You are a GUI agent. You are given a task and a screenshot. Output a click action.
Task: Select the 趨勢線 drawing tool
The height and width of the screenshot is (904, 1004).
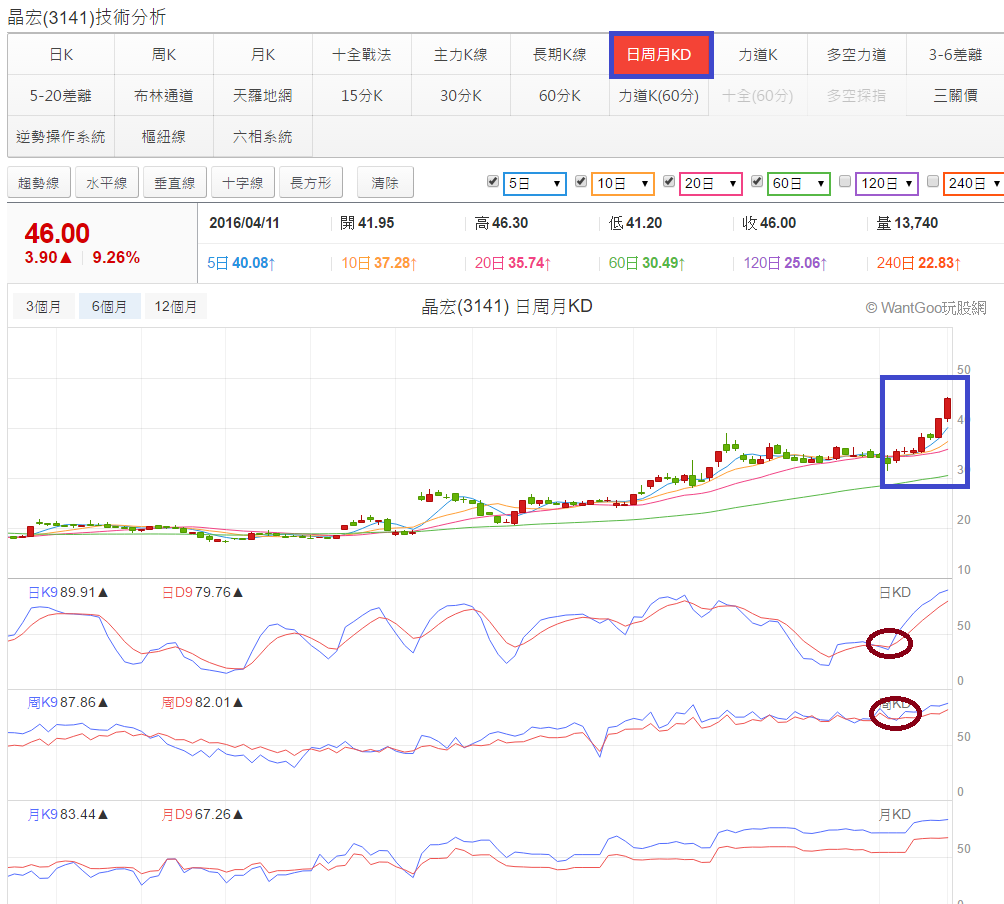(x=39, y=183)
